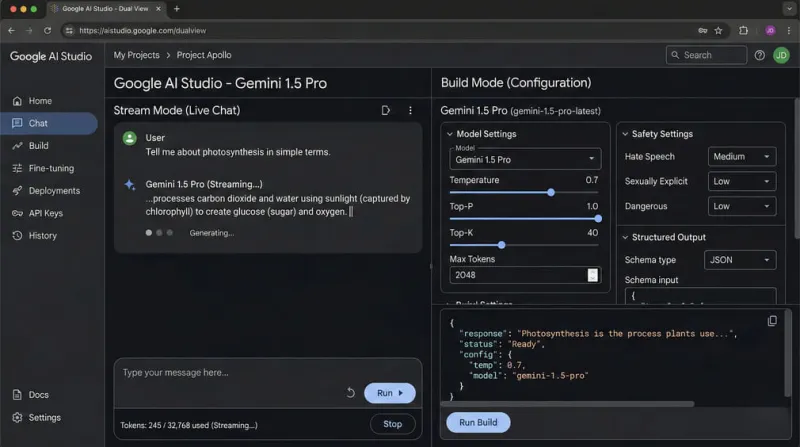Click the browser address bar URL
The width and height of the screenshot is (800, 447).
point(142,31)
